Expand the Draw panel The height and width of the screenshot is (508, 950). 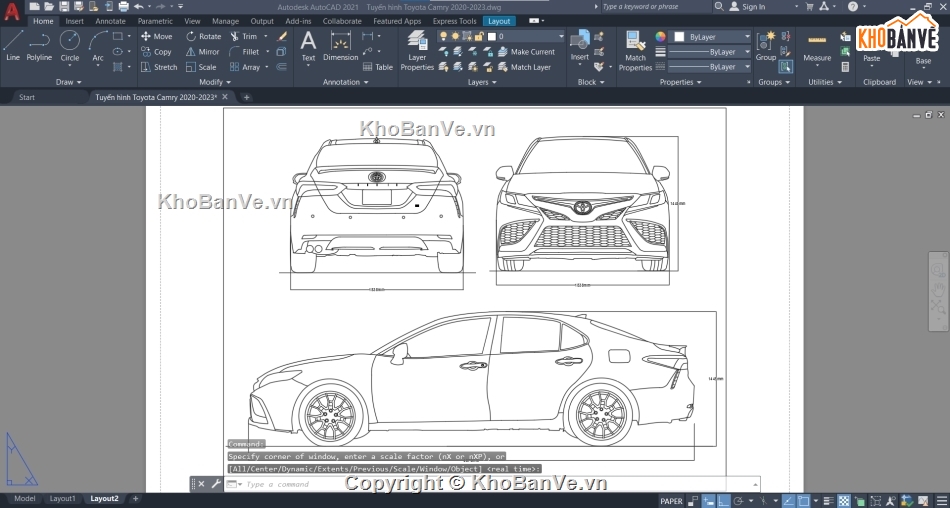click(68, 82)
